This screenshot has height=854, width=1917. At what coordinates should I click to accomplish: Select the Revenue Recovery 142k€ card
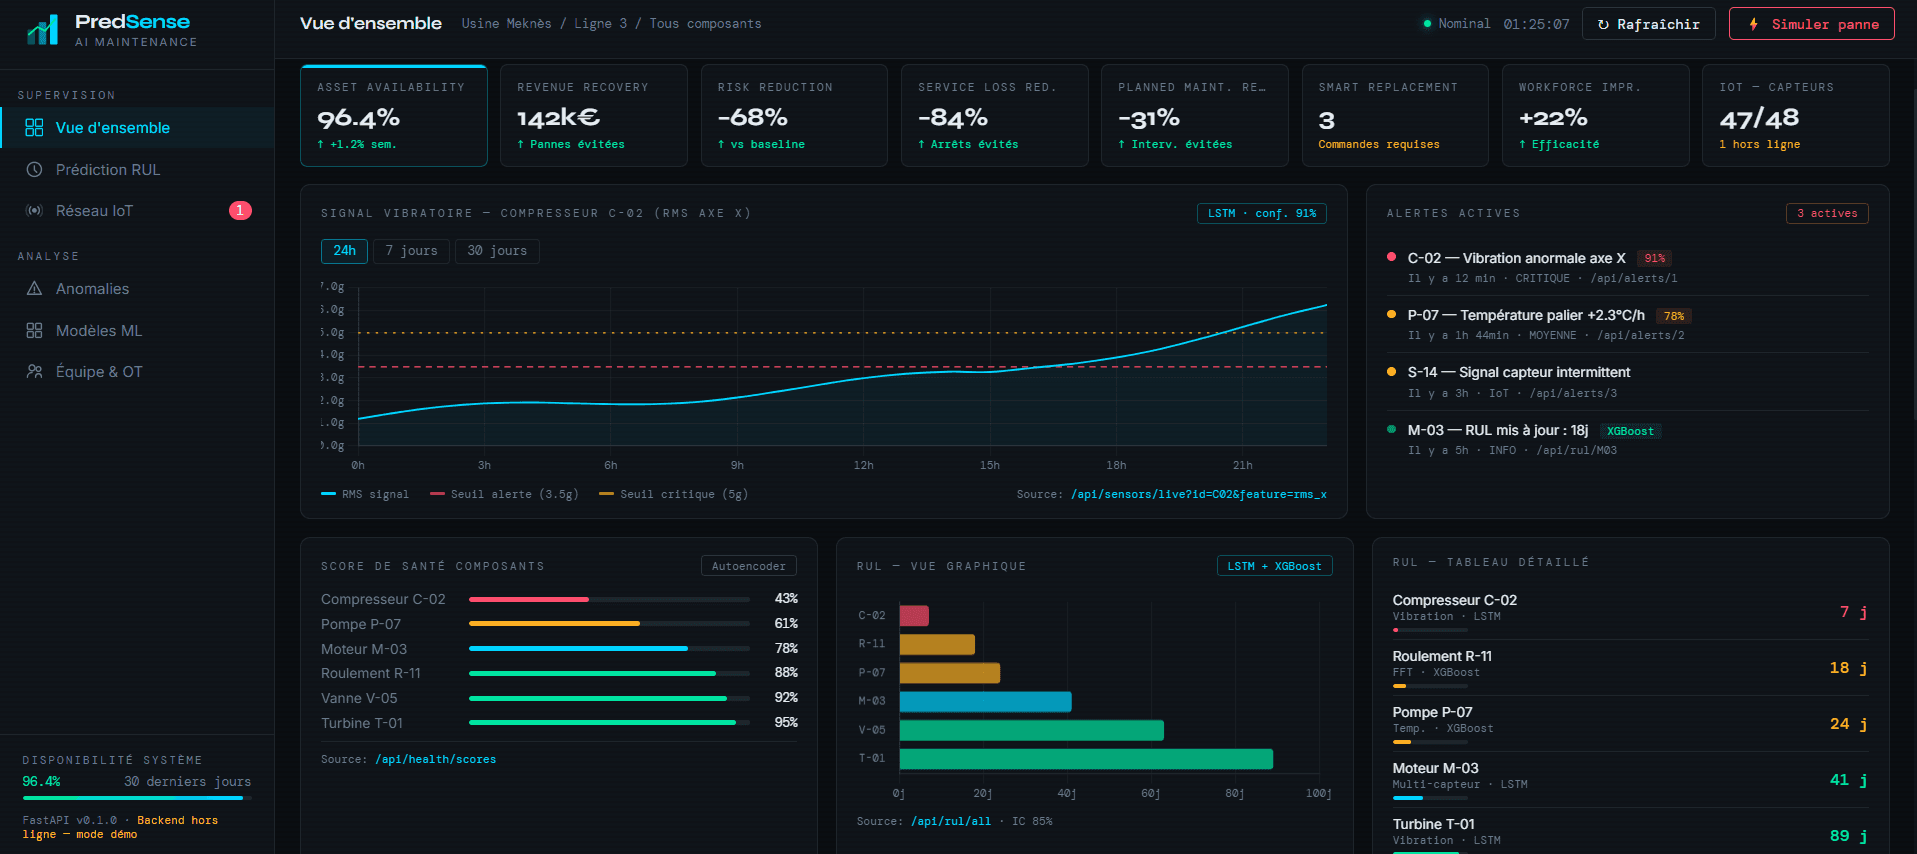pos(594,115)
